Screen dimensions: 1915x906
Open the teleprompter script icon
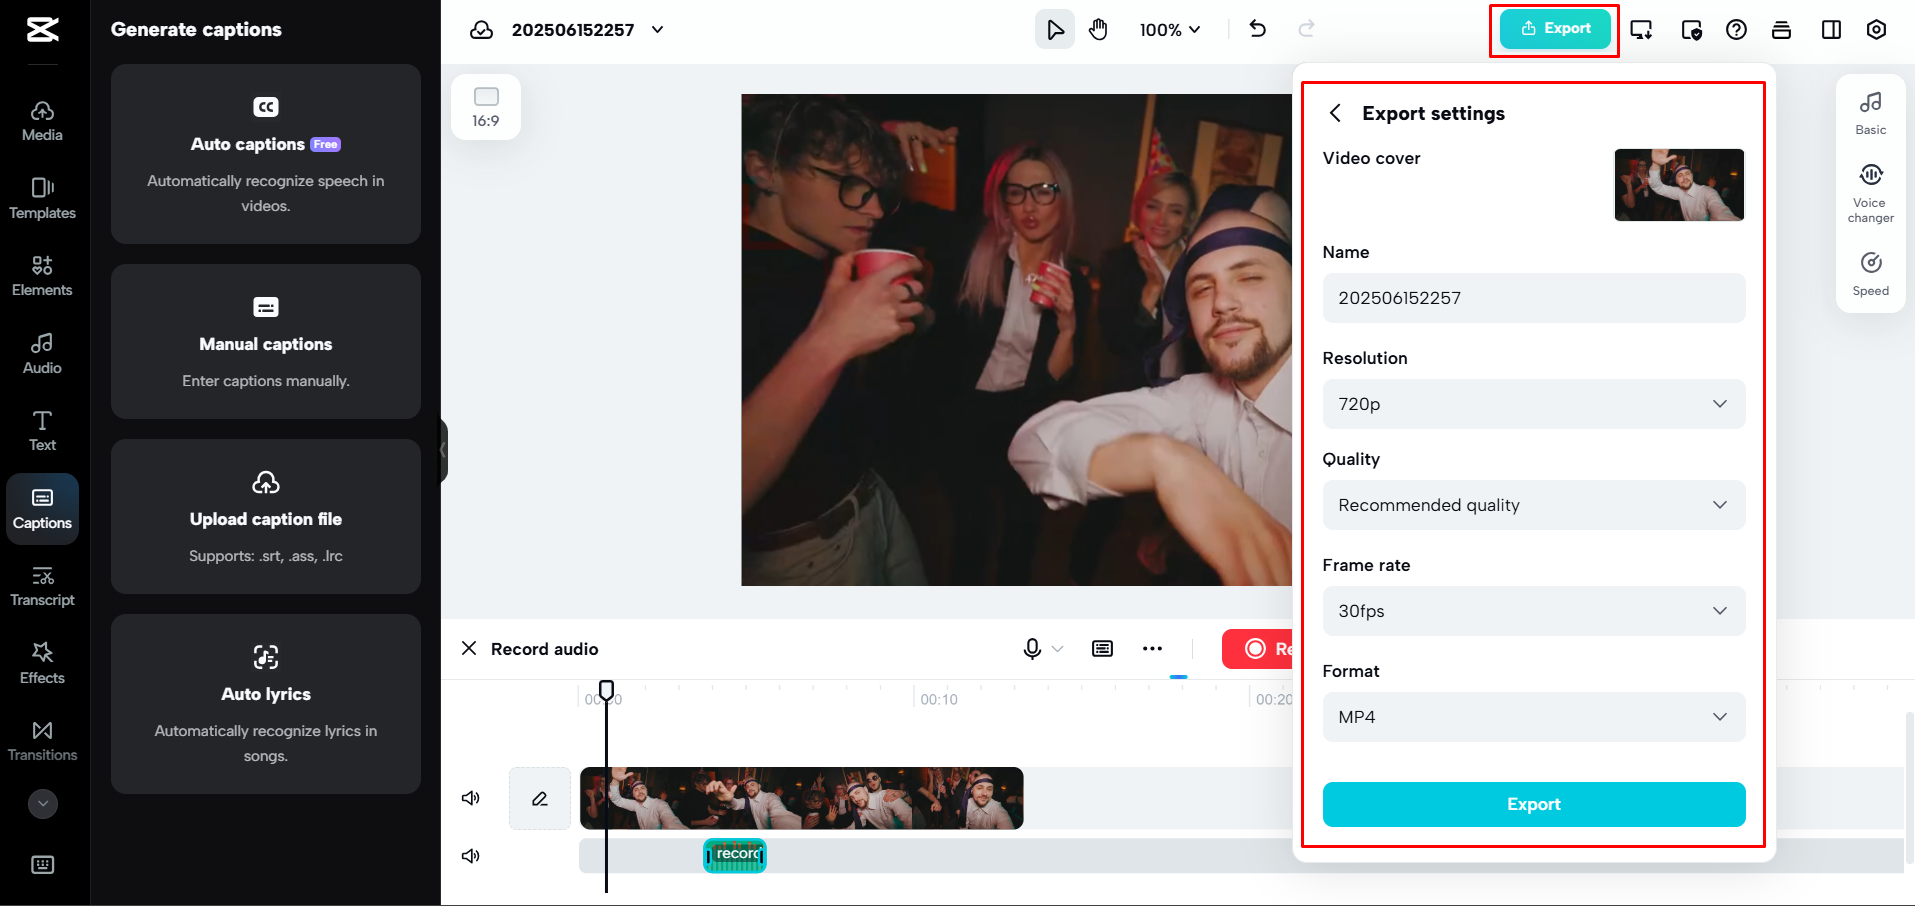tap(1102, 649)
